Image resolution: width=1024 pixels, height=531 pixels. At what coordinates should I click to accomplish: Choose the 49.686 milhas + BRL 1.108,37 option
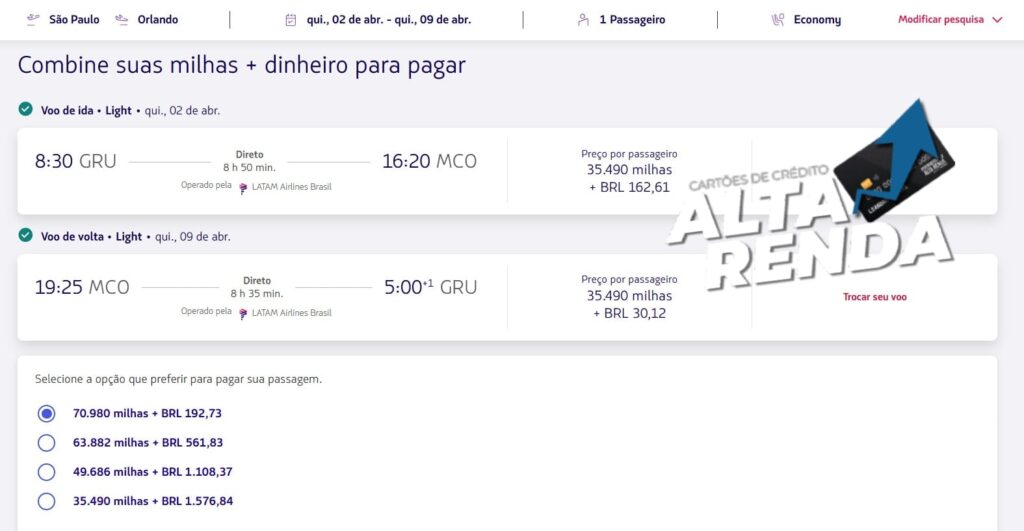click(46, 472)
